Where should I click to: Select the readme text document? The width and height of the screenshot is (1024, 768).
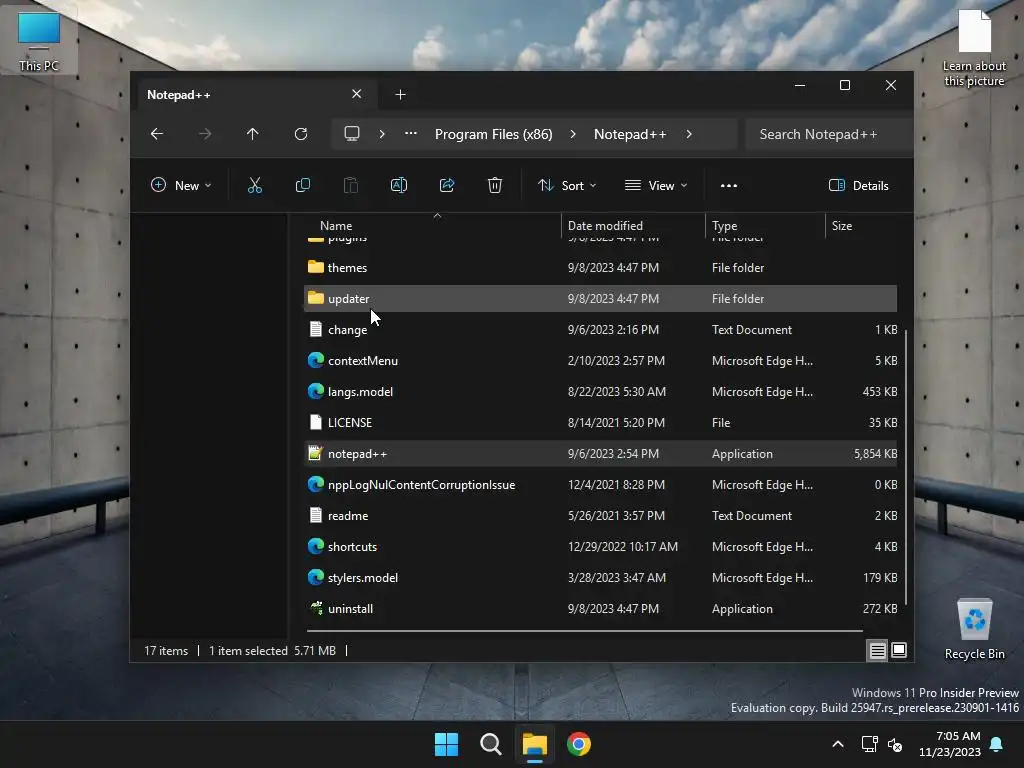click(601, 515)
